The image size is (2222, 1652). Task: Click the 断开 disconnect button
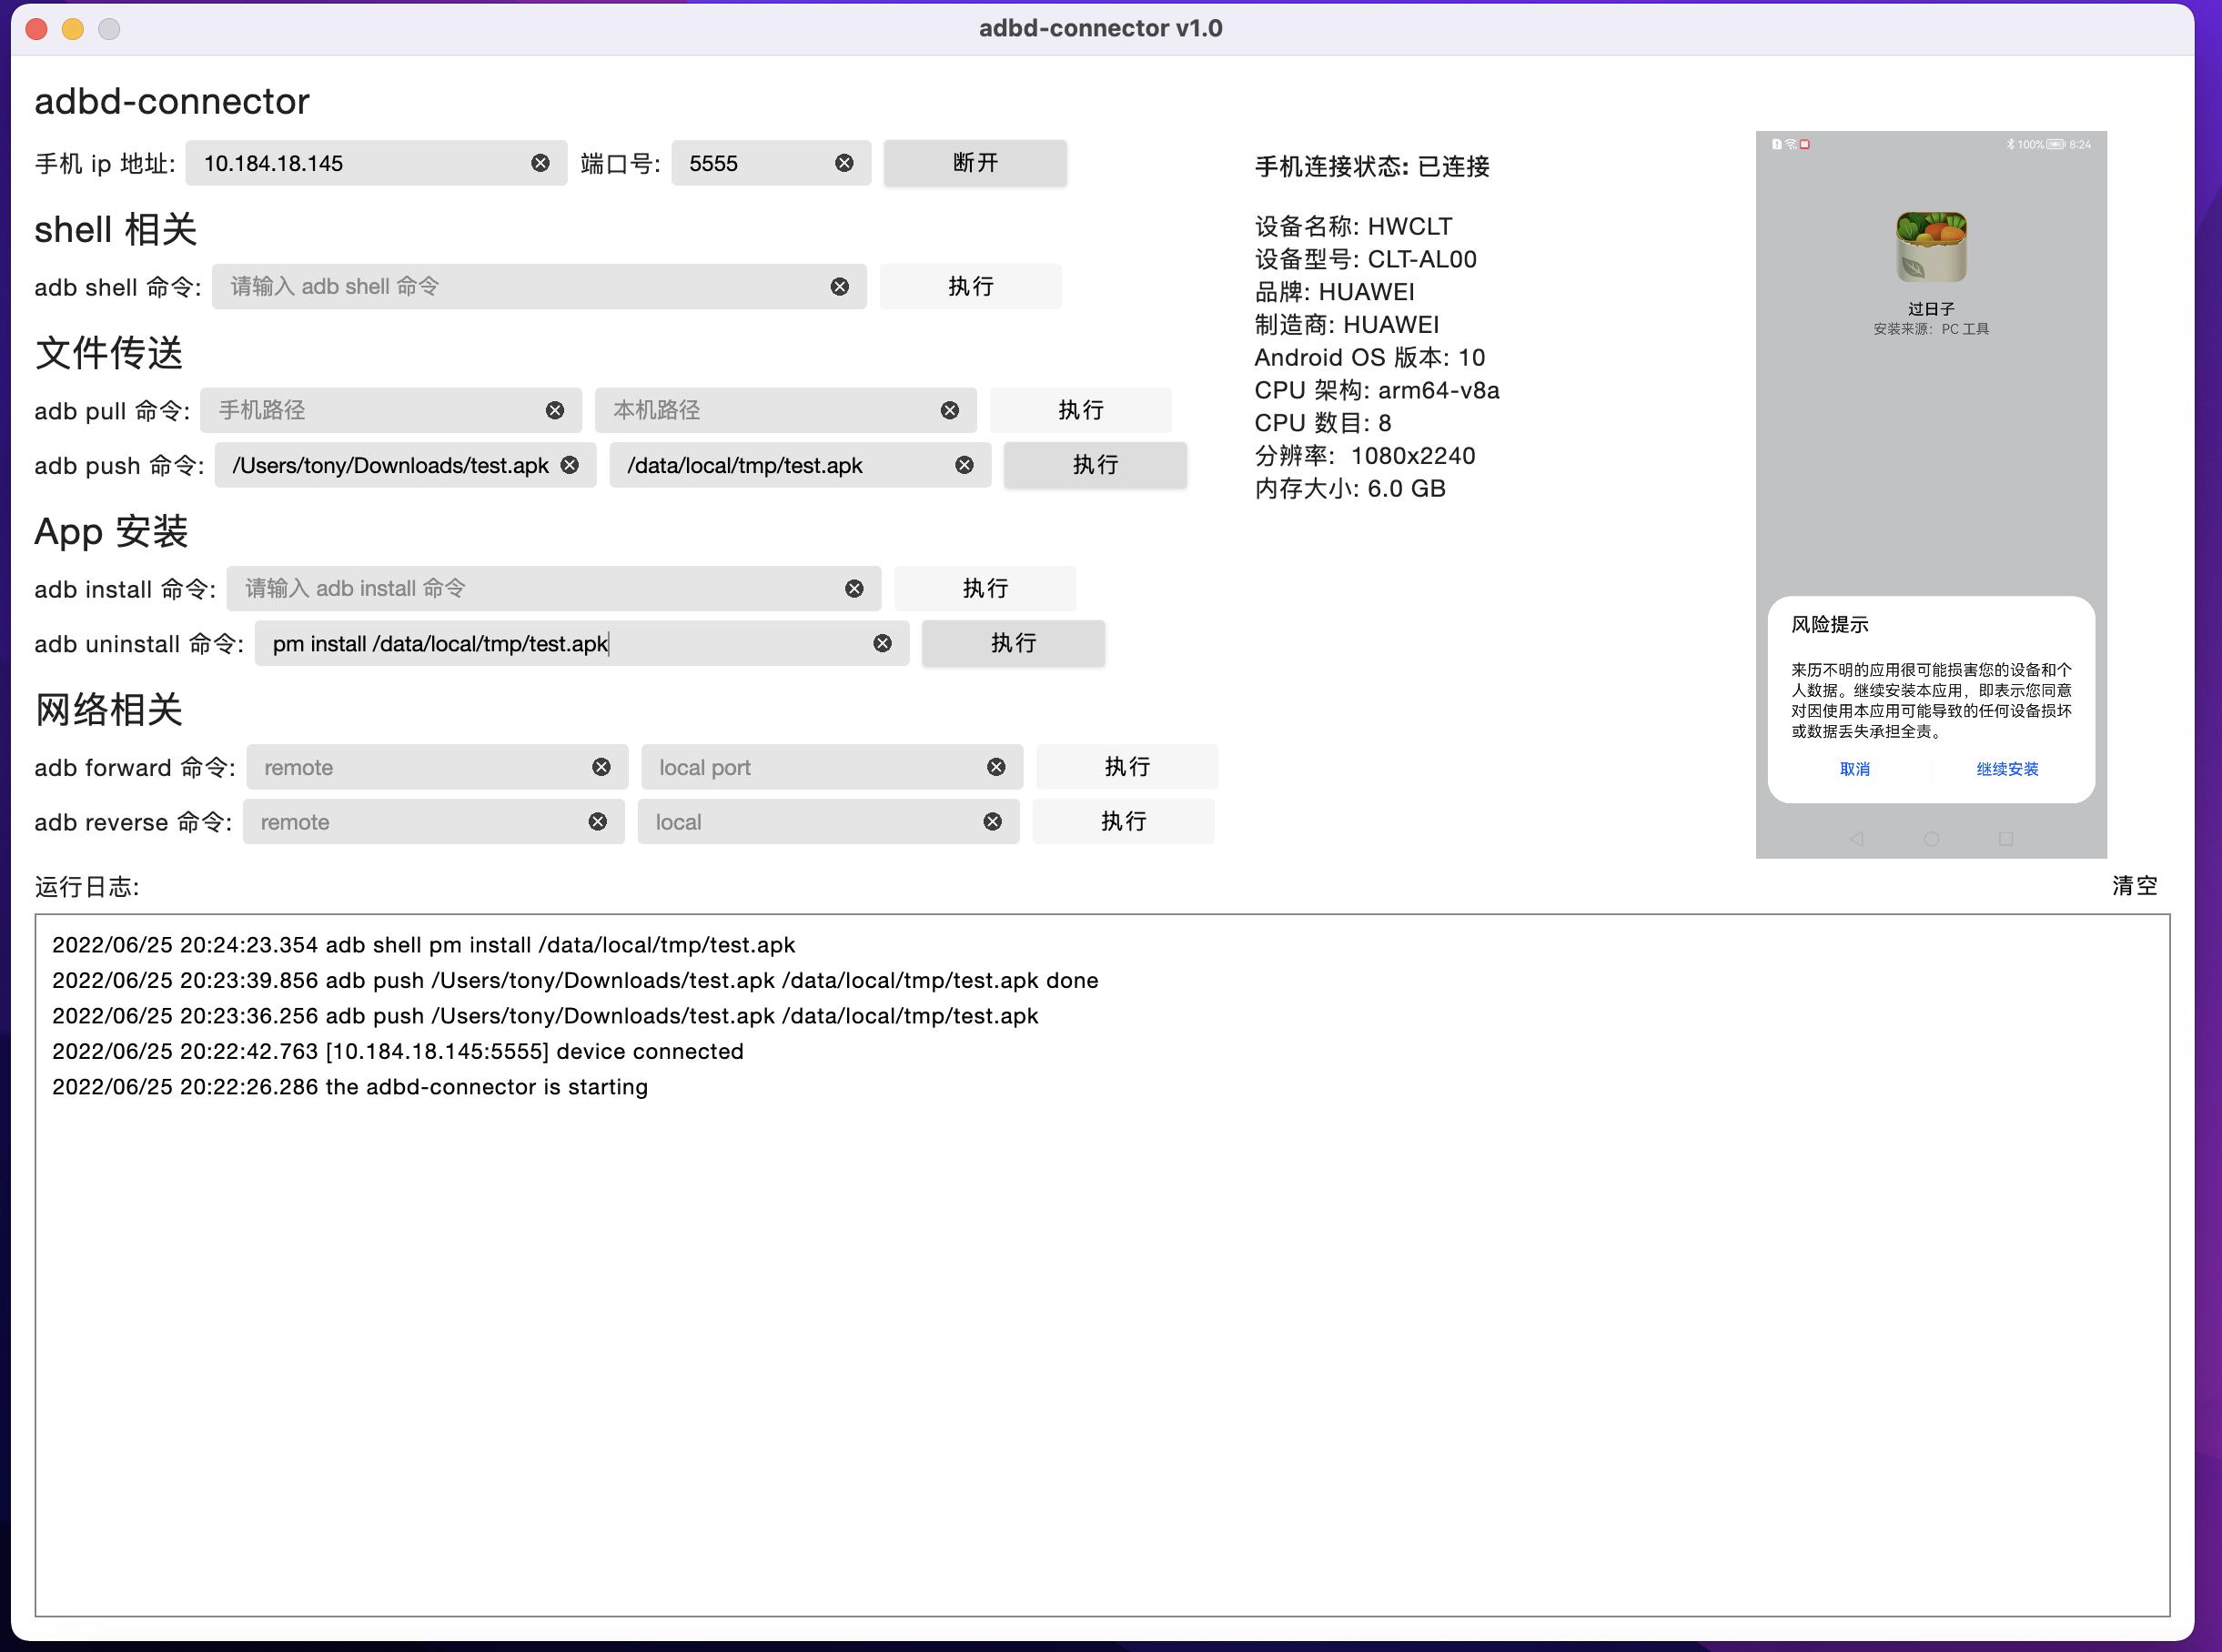[974, 163]
